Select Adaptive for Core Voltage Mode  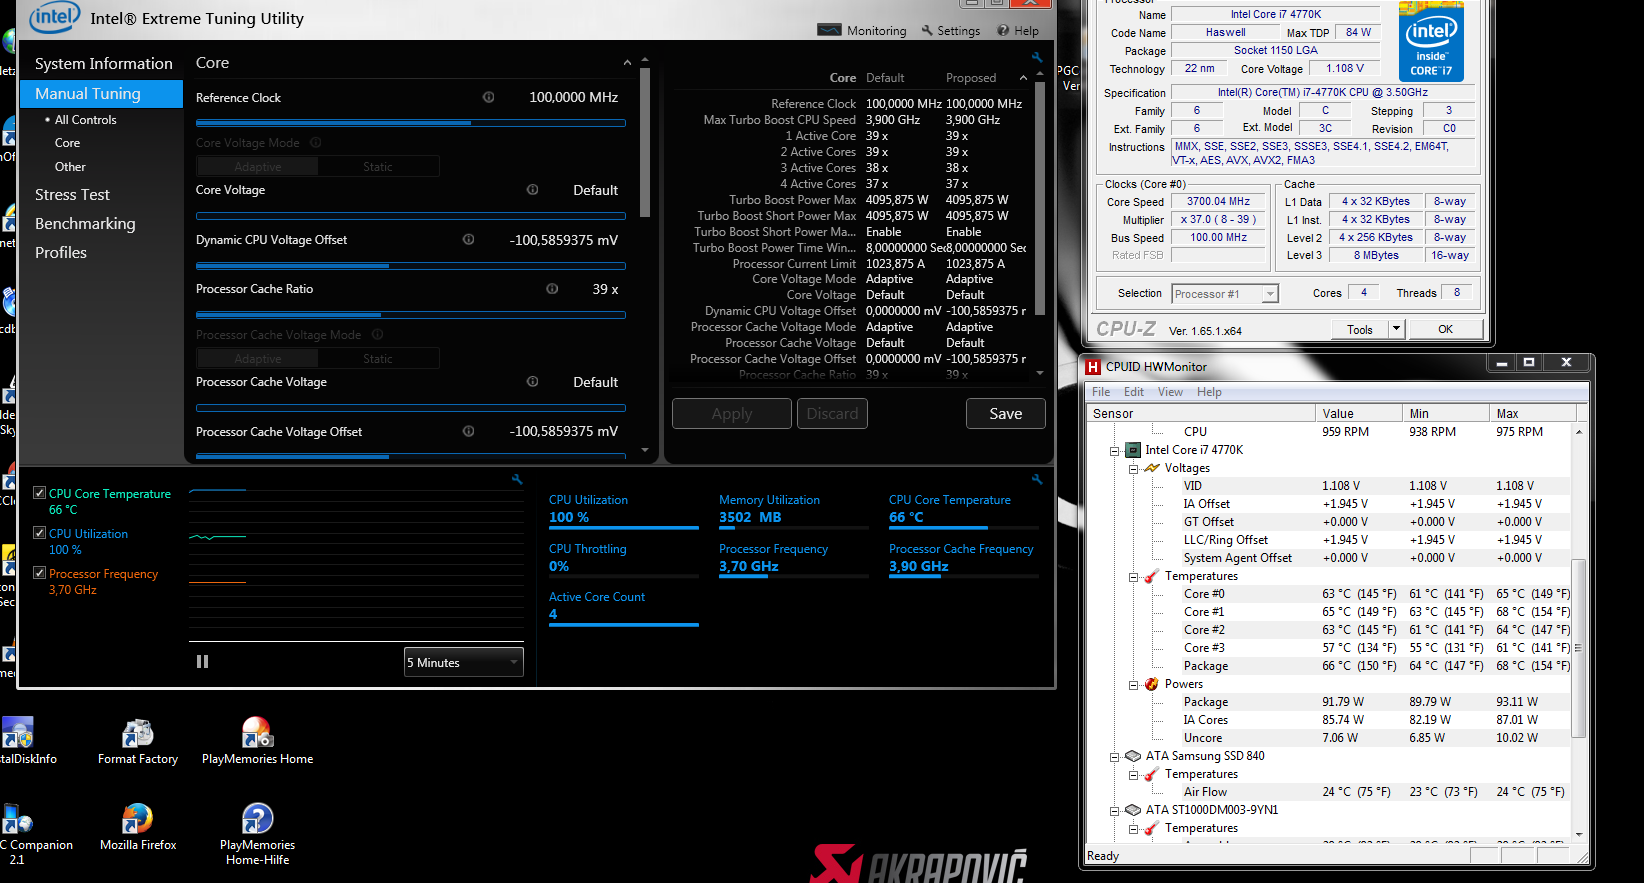tap(258, 167)
